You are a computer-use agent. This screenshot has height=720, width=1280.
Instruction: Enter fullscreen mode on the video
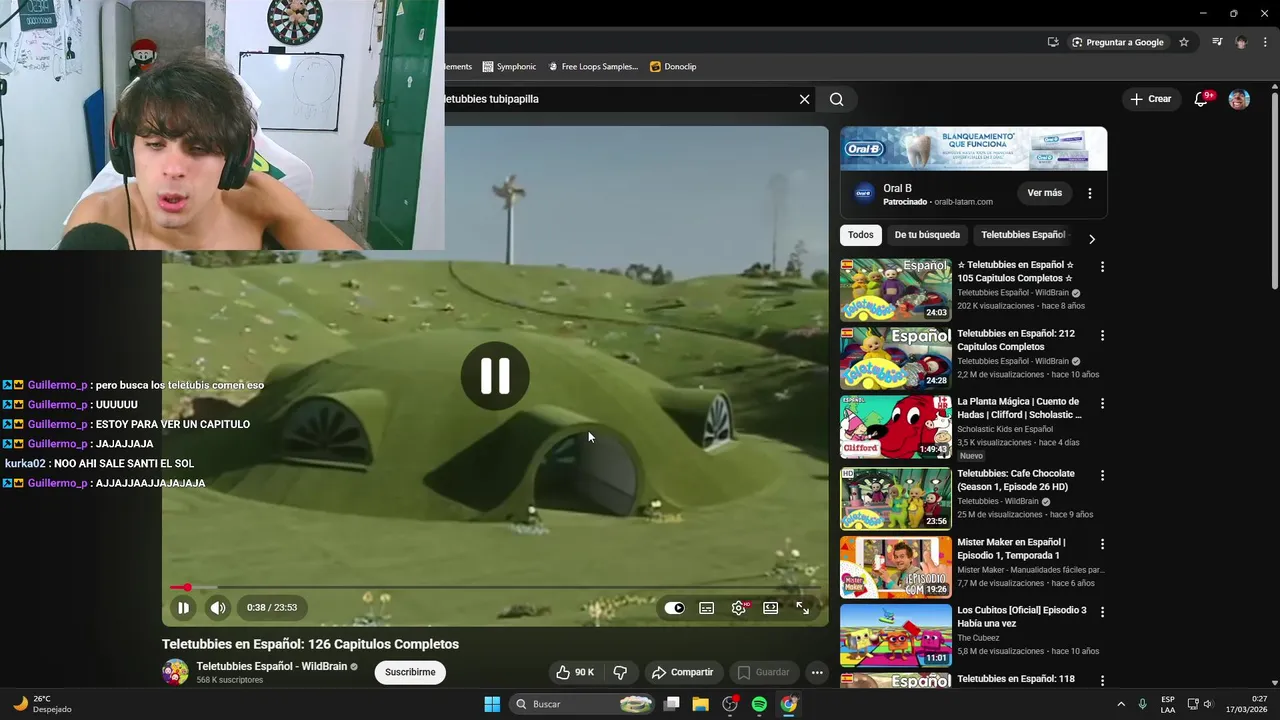click(x=803, y=607)
